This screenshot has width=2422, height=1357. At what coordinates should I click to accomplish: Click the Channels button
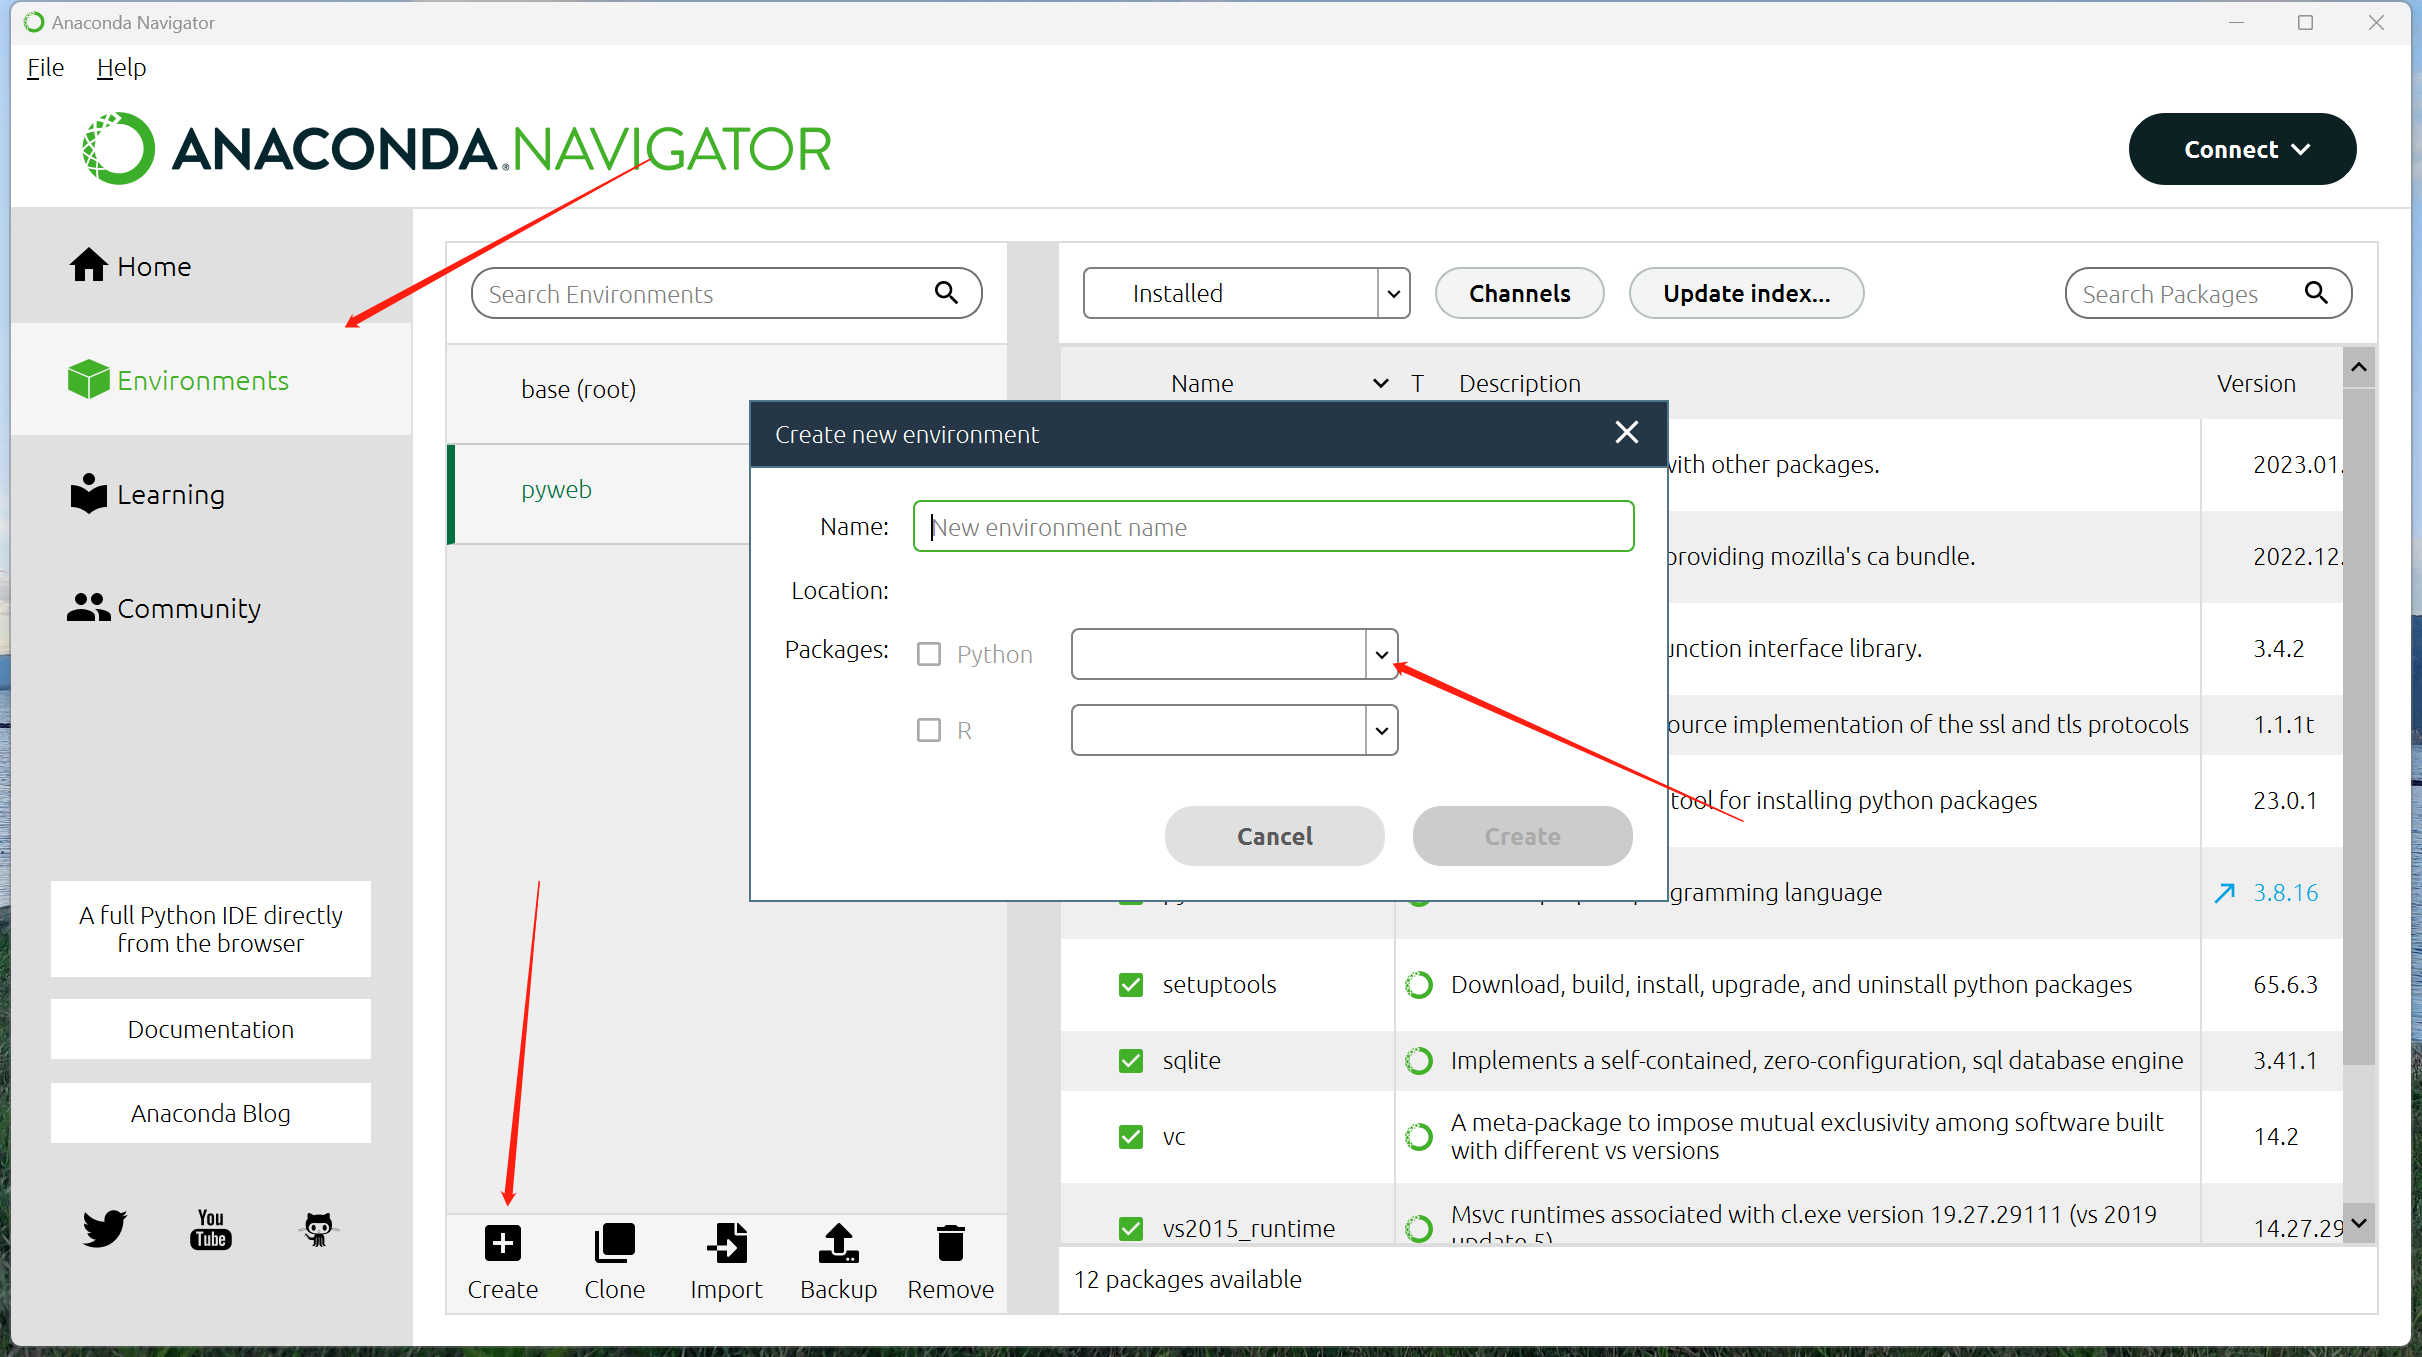1519,293
